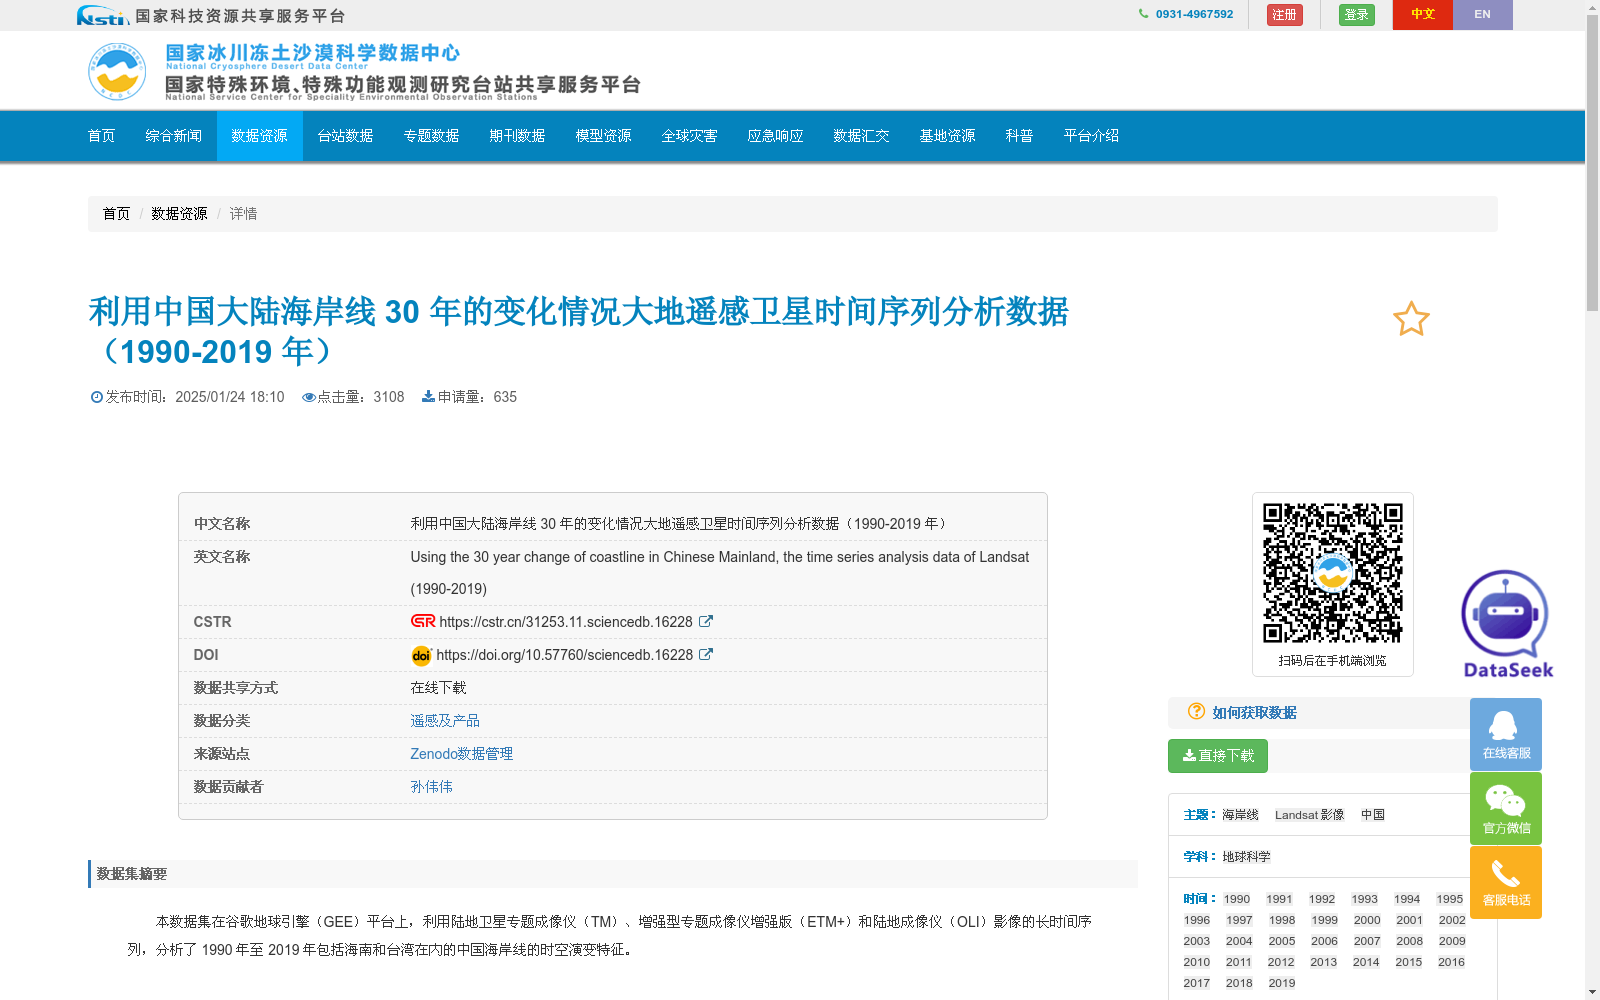
Task: Click the scrollbar down arrow
Action: click(1592, 992)
